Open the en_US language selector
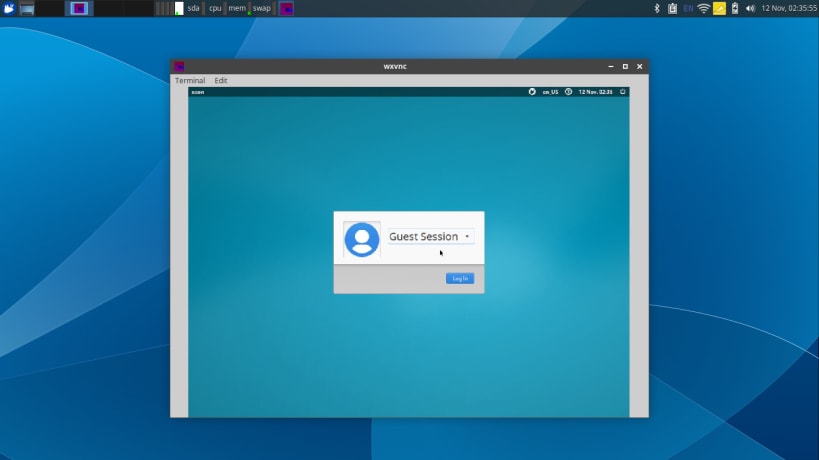Viewport: 819px width, 460px height. [x=550, y=92]
